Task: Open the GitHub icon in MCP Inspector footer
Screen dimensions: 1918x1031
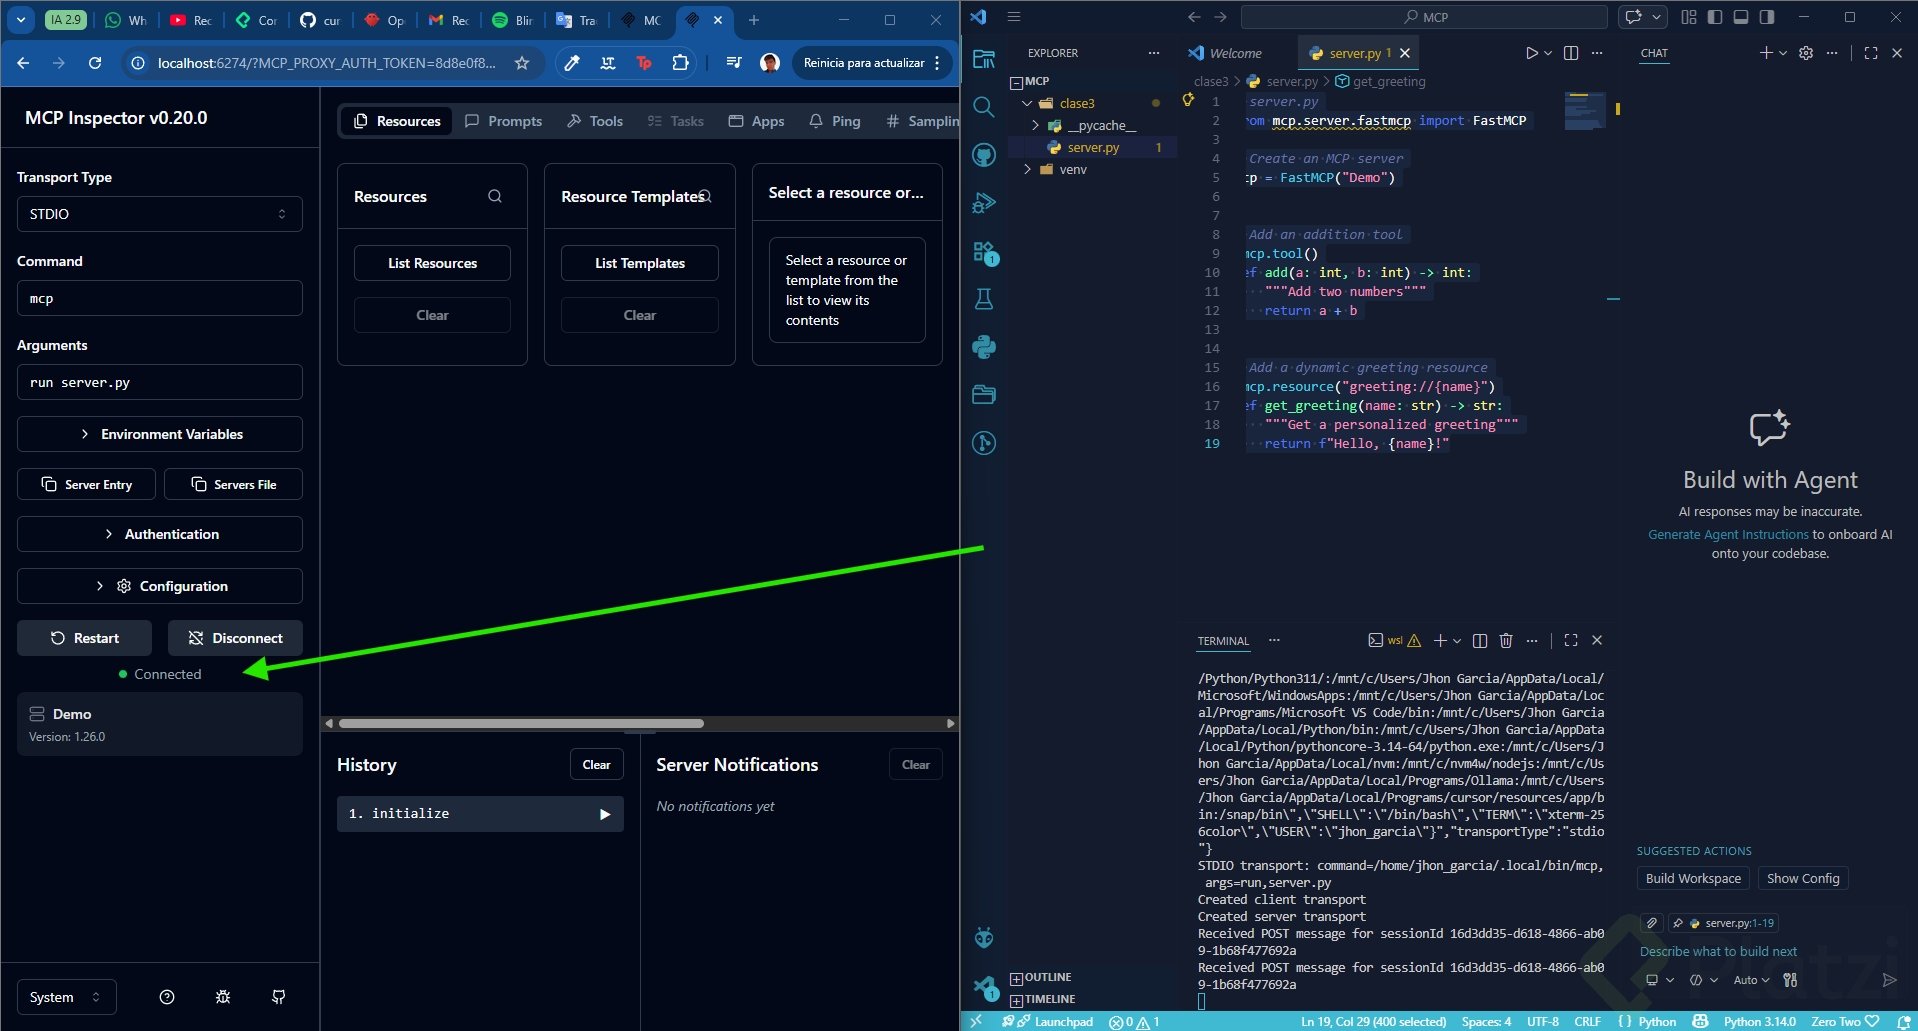Action: tap(279, 997)
